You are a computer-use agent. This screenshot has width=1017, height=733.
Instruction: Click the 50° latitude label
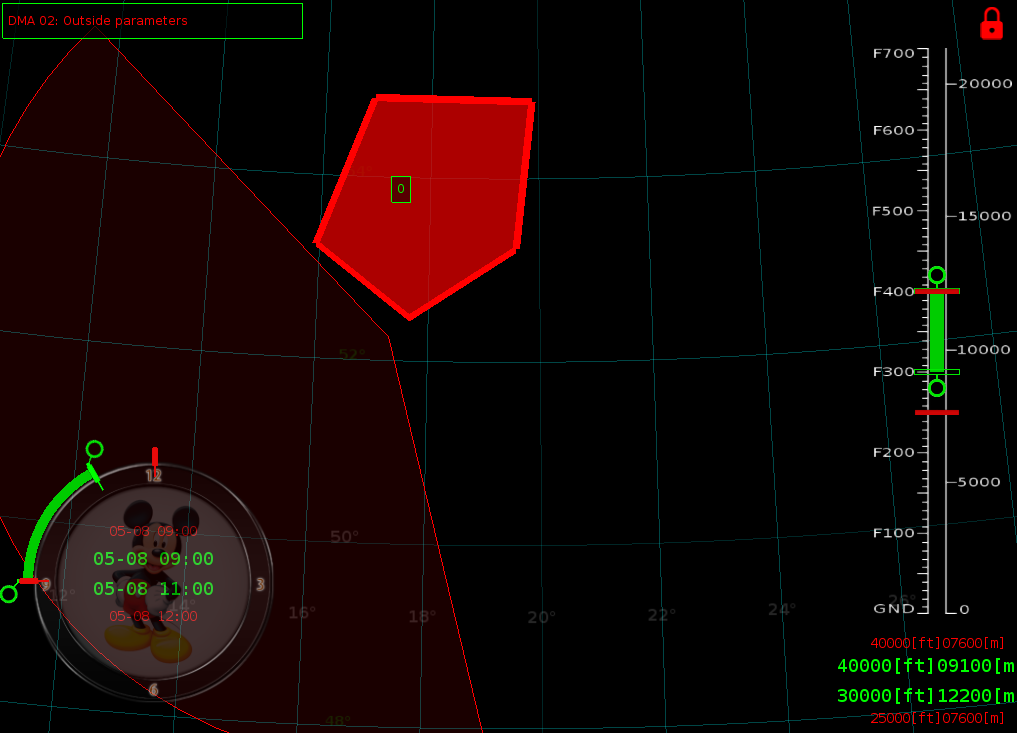coord(344,537)
